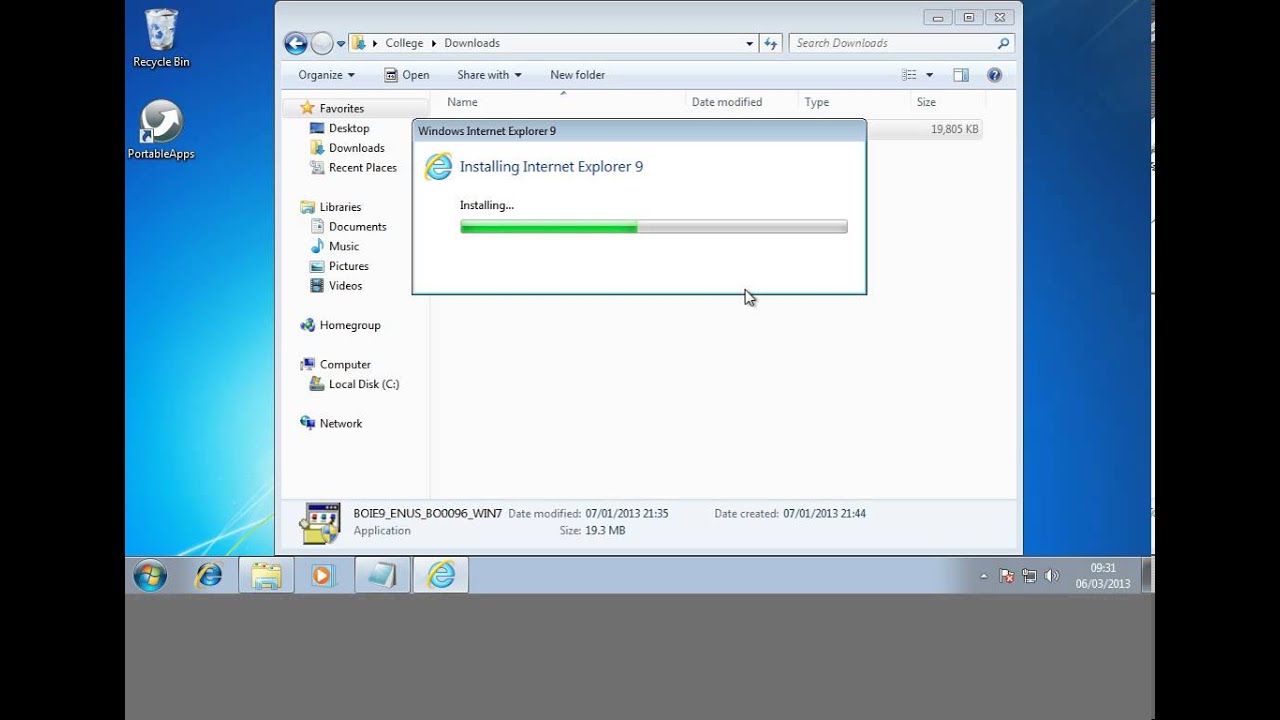Click the search magnifier icon

(x=1003, y=43)
